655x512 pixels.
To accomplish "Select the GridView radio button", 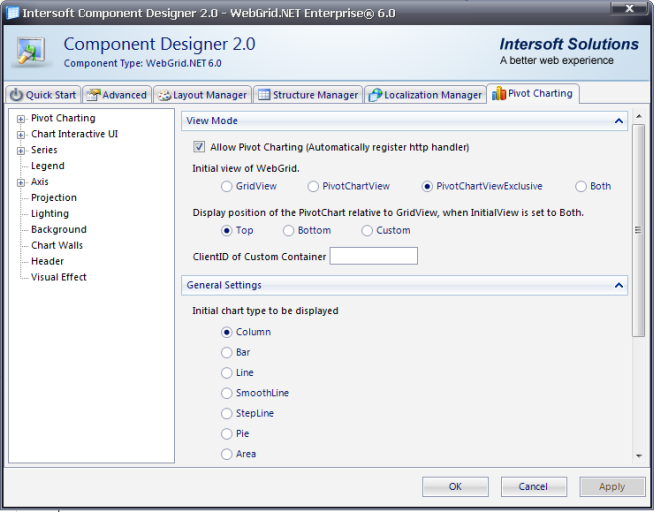I will [x=226, y=186].
